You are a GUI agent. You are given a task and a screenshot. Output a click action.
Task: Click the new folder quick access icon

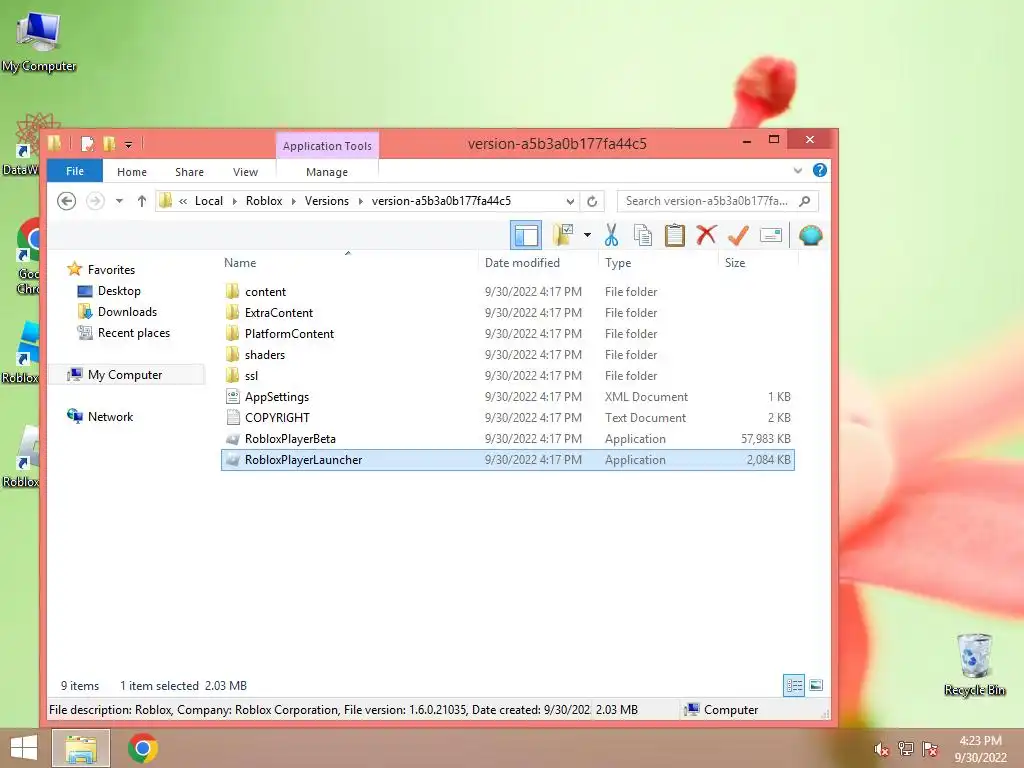109,144
